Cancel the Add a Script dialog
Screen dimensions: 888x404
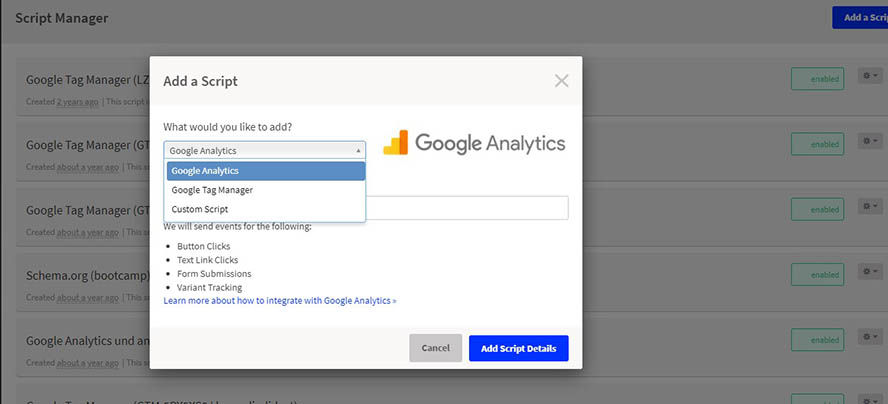click(x=436, y=348)
